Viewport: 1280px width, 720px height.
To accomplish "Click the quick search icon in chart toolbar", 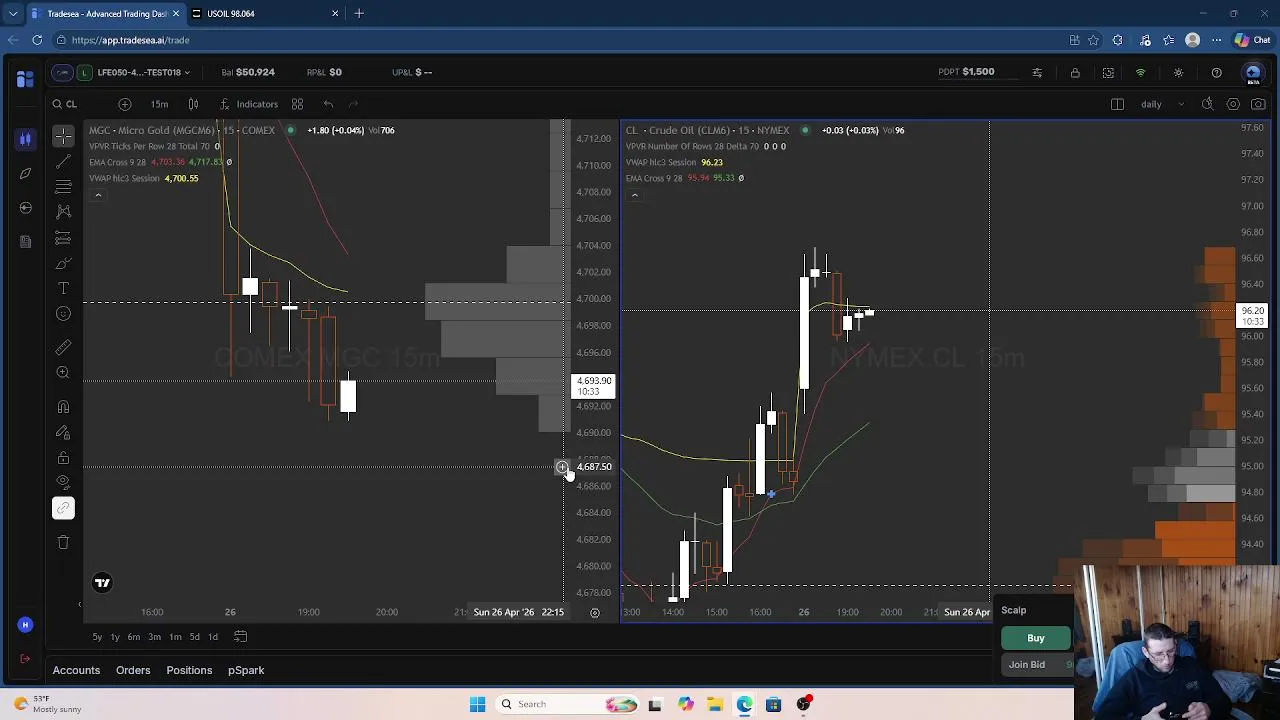I will click(1207, 104).
